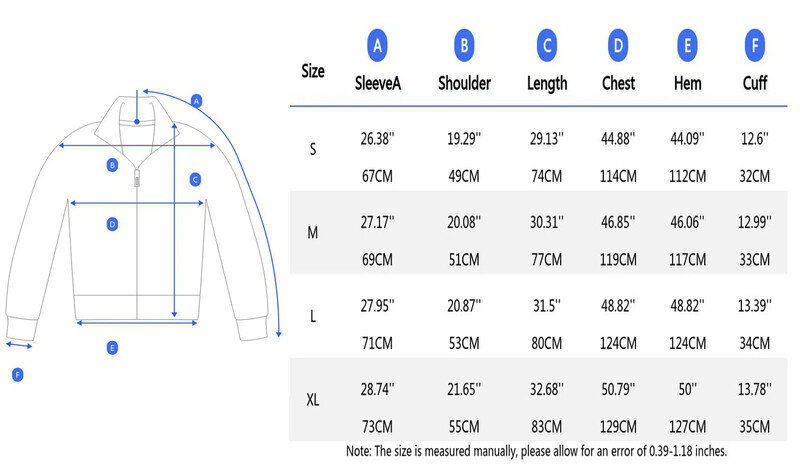Click the XL size row label
800x476 pixels.
coord(313,401)
